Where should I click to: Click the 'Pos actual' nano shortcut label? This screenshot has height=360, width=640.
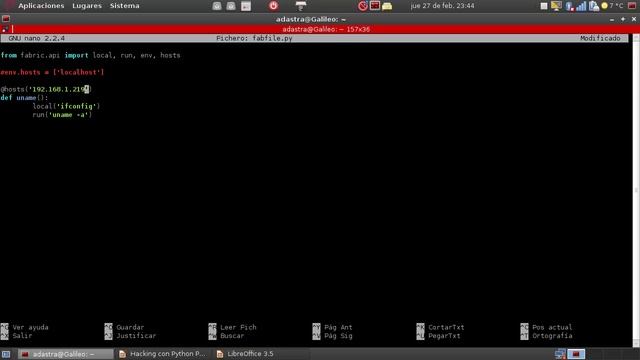[x=552, y=327]
